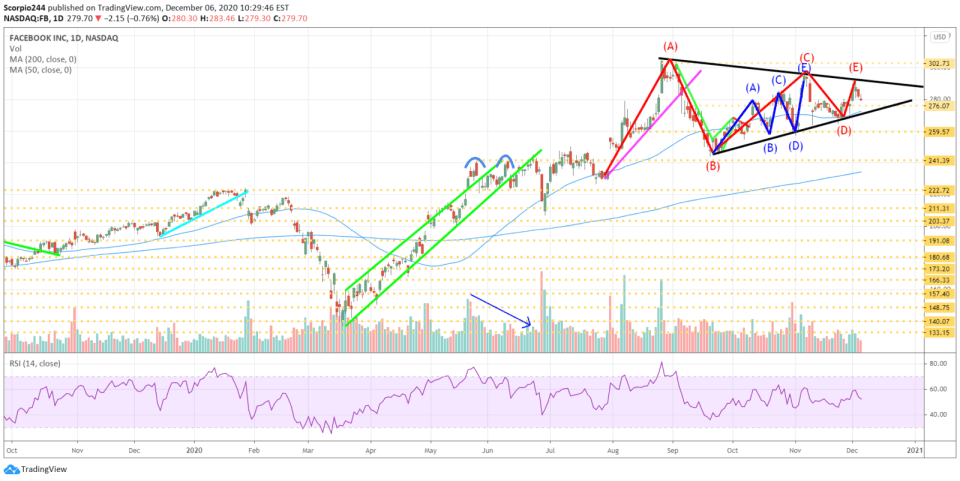Image resolution: width=960 pixels, height=481 pixels.
Task: Select the blue (A) wave label
Action: coord(753,88)
